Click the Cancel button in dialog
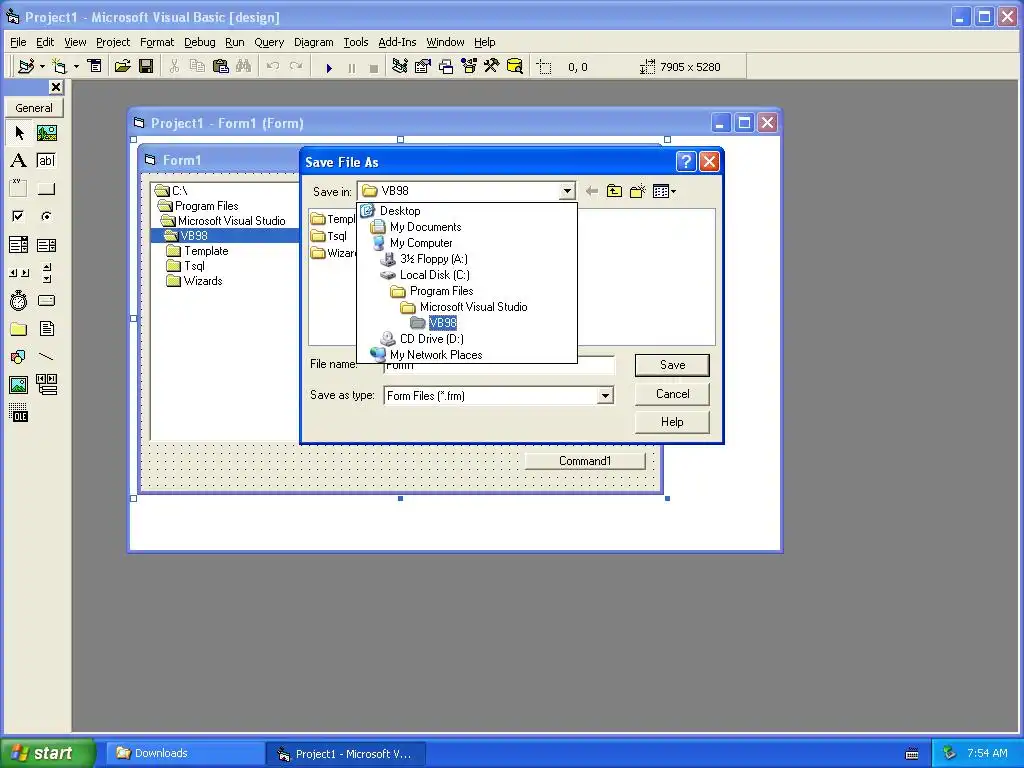 click(x=672, y=394)
